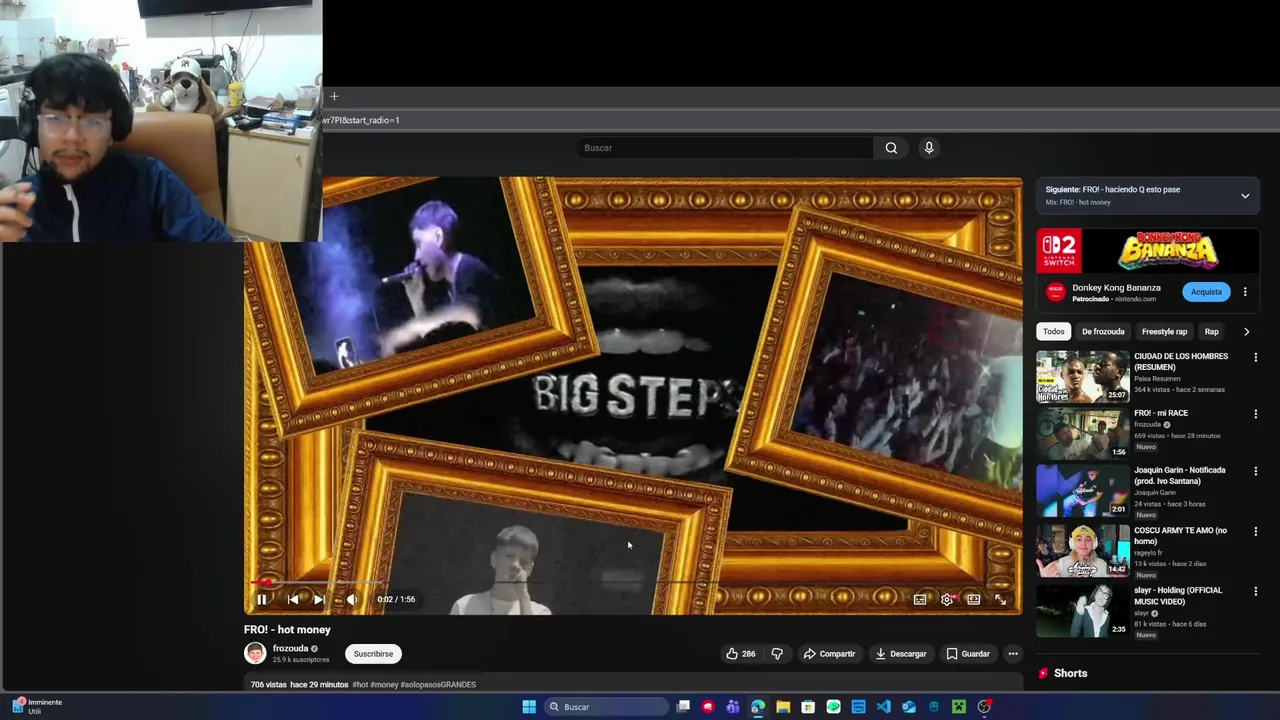Click the #hot hashtag

click(361, 685)
